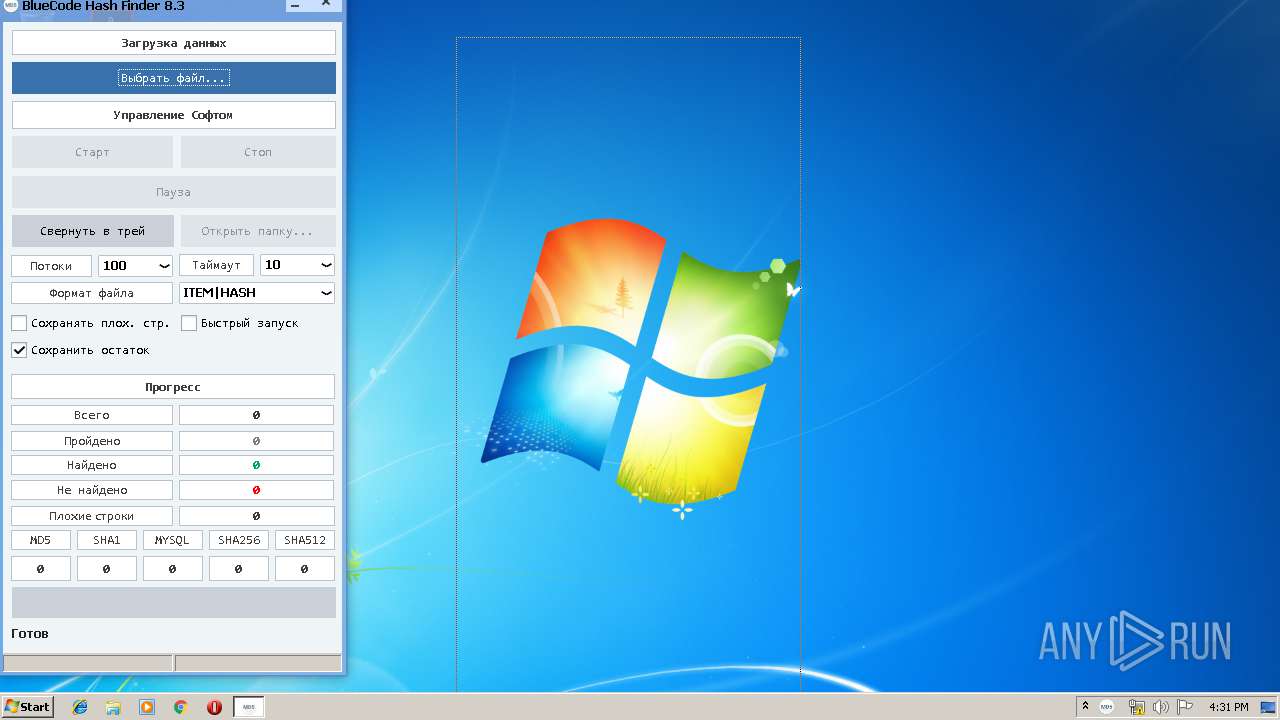Image resolution: width=1280 pixels, height=720 pixels.
Task: Click the Пройдено label
Action: pyautogui.click(x=92, y=441)
